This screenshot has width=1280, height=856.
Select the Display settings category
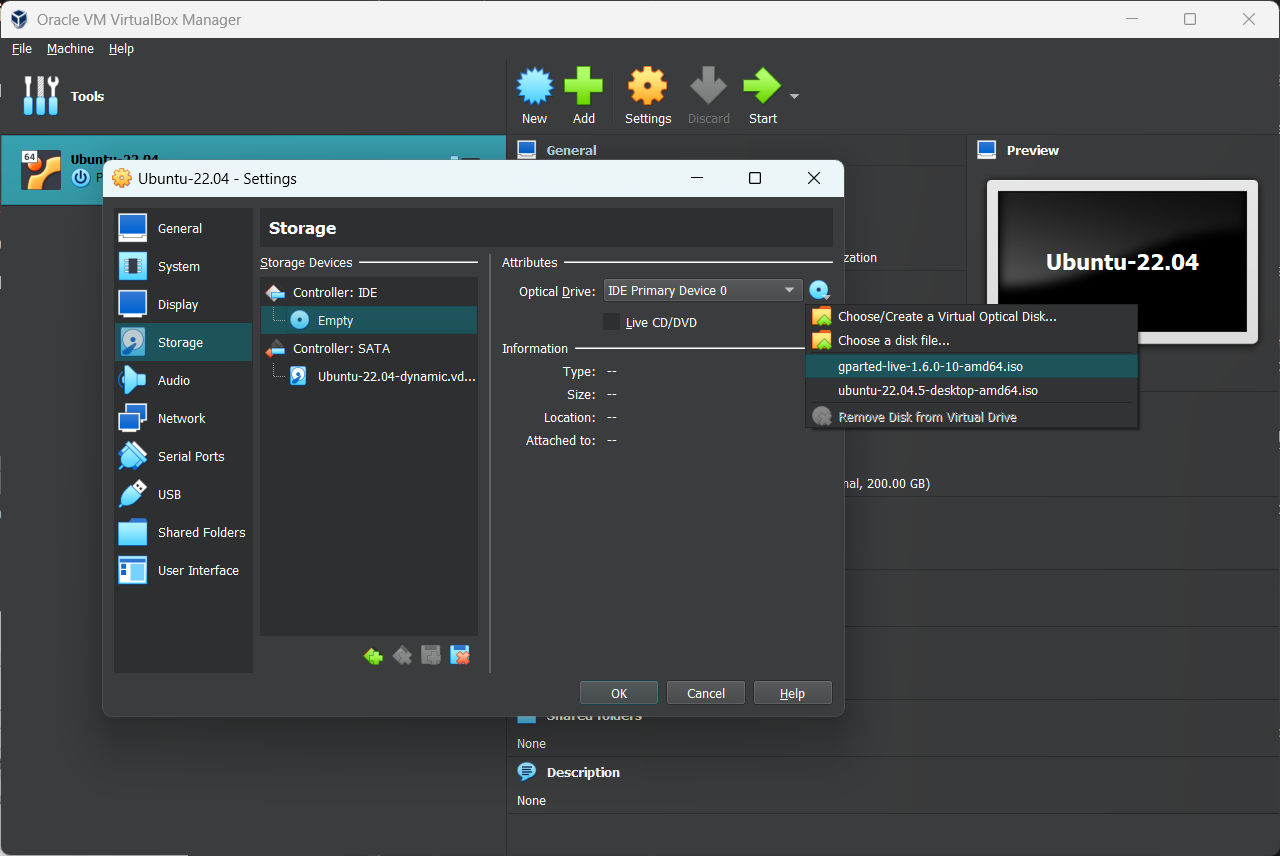click(x=183, y=304)
